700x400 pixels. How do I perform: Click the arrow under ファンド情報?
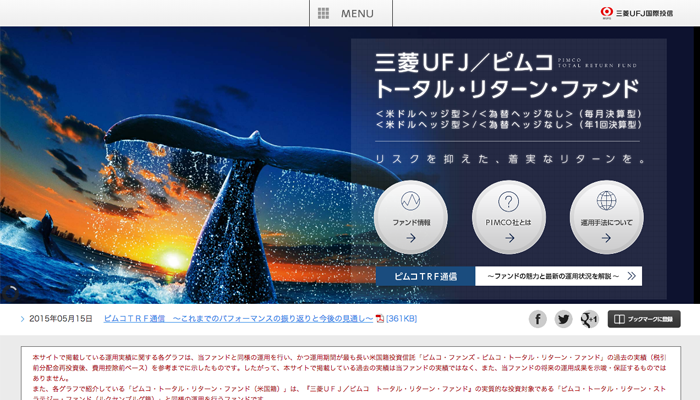411,238
